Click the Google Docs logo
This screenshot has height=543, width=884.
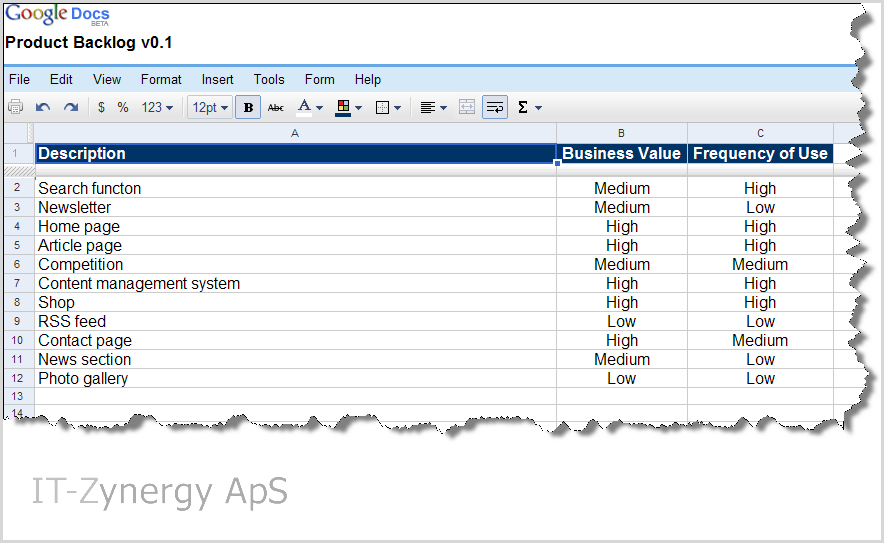57,14
